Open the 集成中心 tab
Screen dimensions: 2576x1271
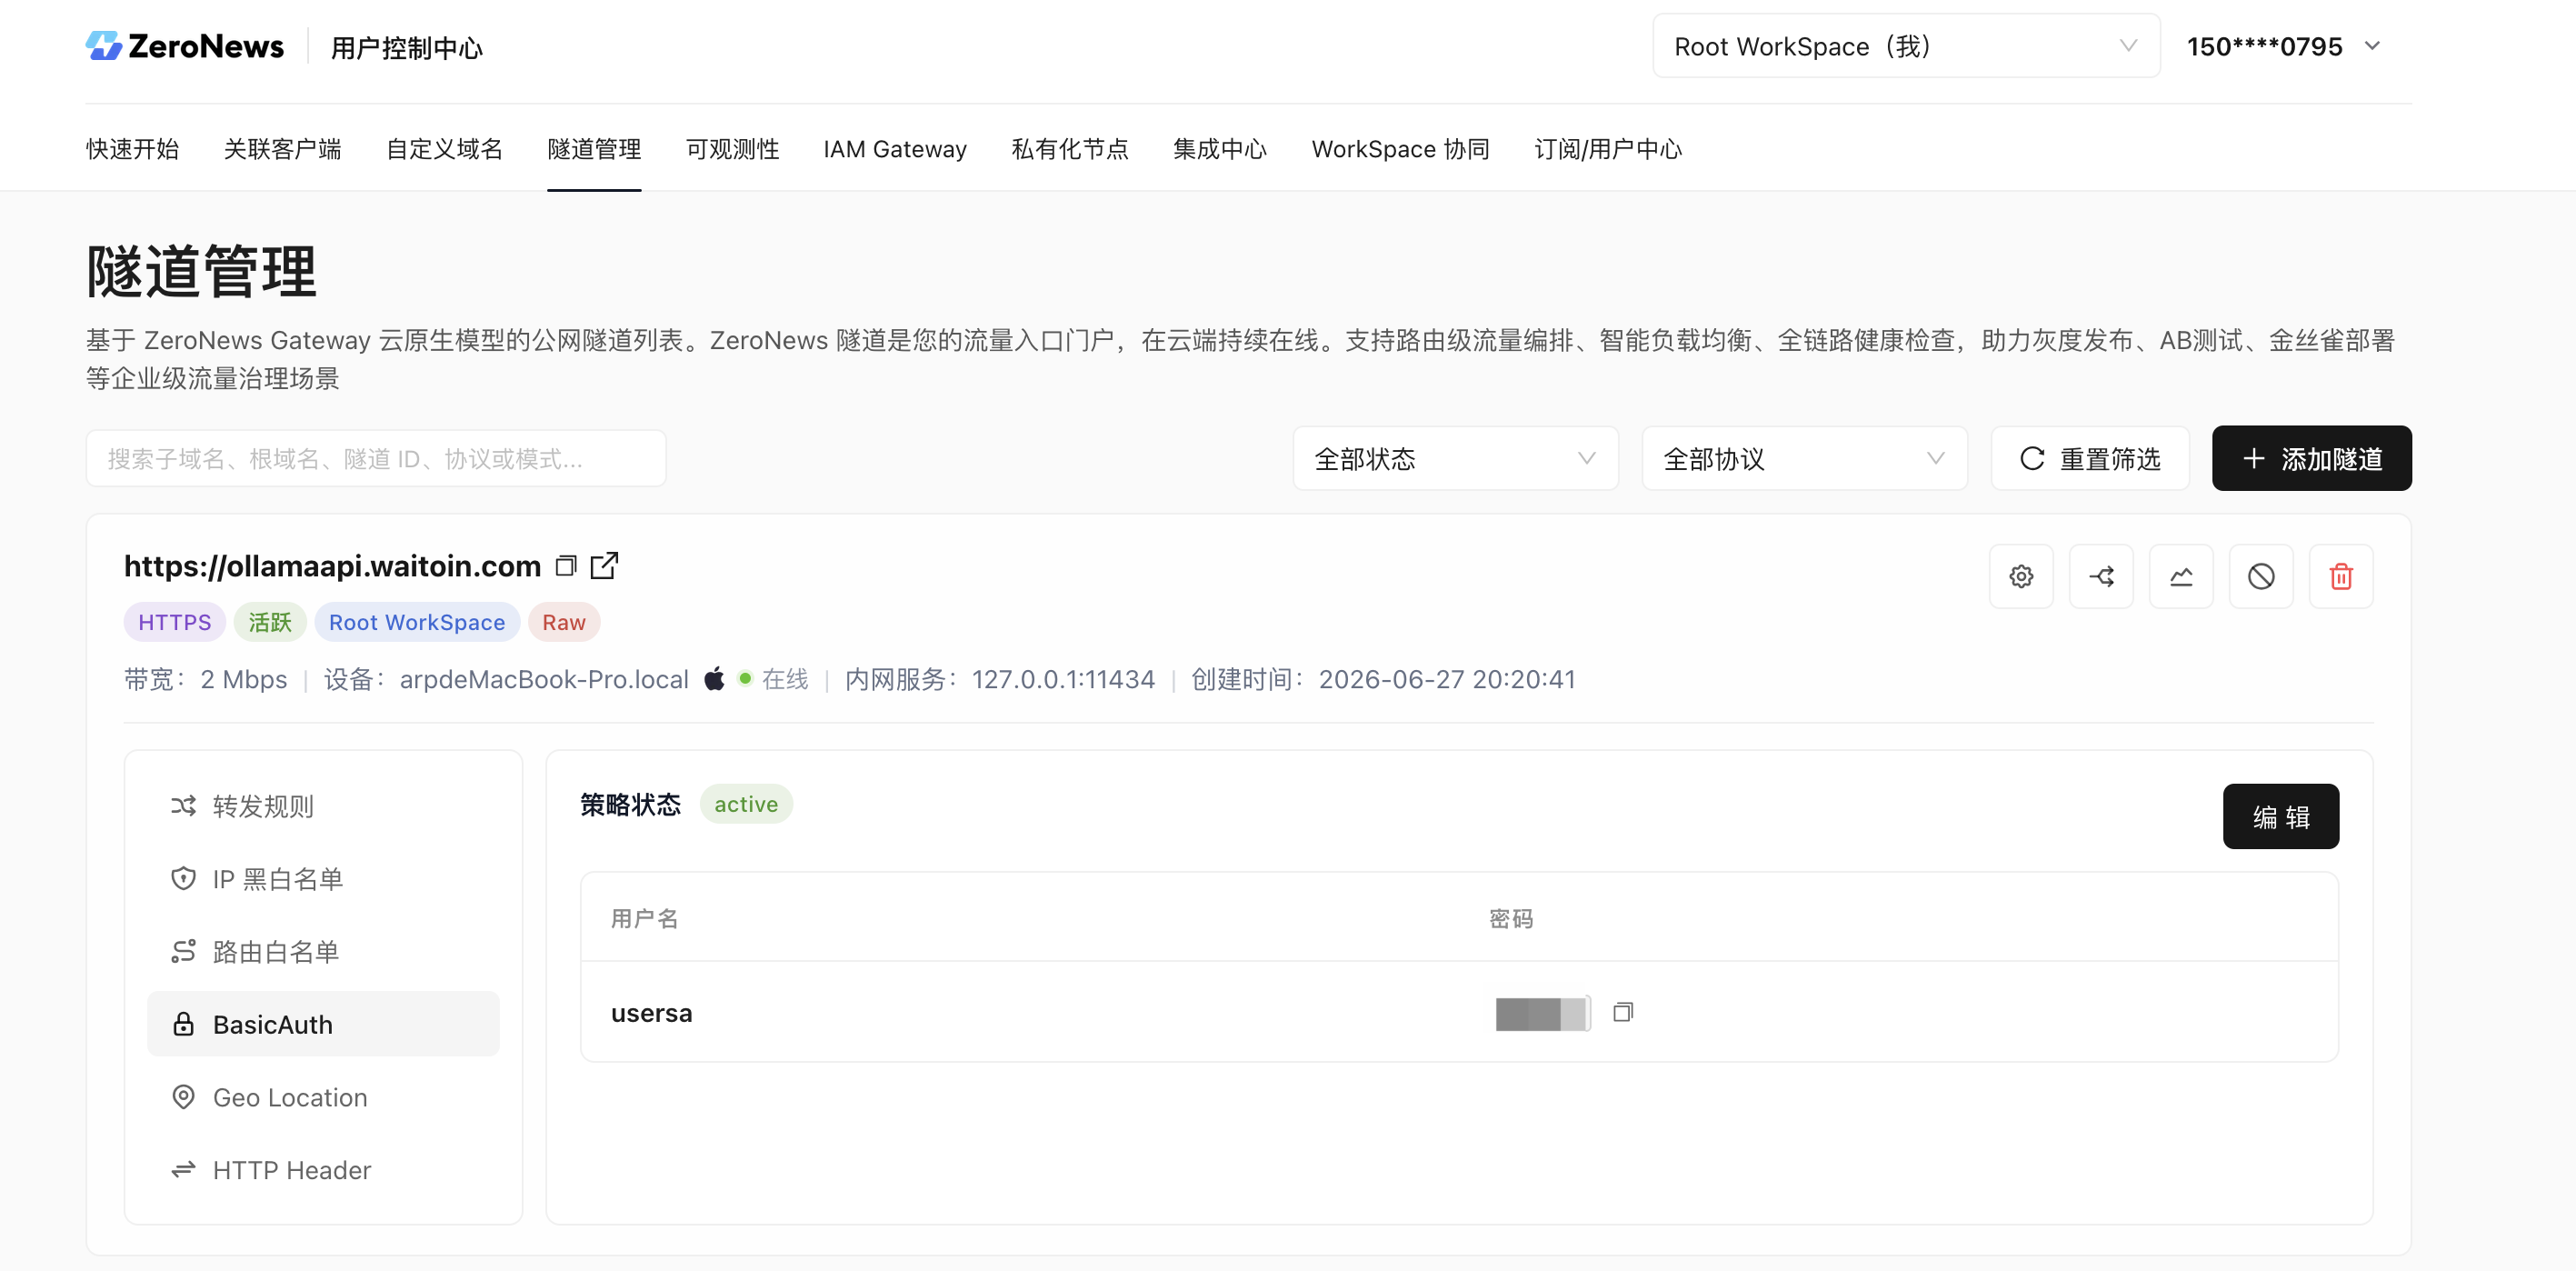[x=1220, y=149]
